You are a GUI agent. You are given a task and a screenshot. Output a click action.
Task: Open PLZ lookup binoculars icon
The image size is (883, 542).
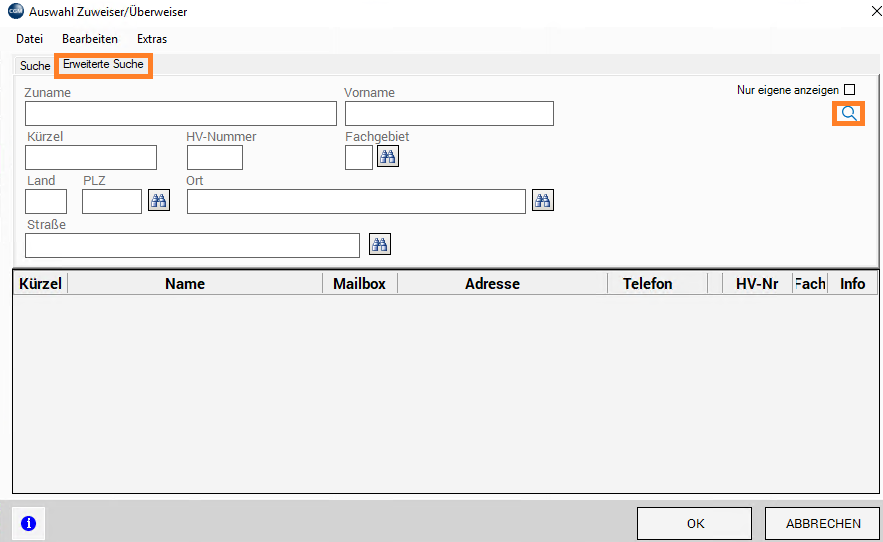159,201
